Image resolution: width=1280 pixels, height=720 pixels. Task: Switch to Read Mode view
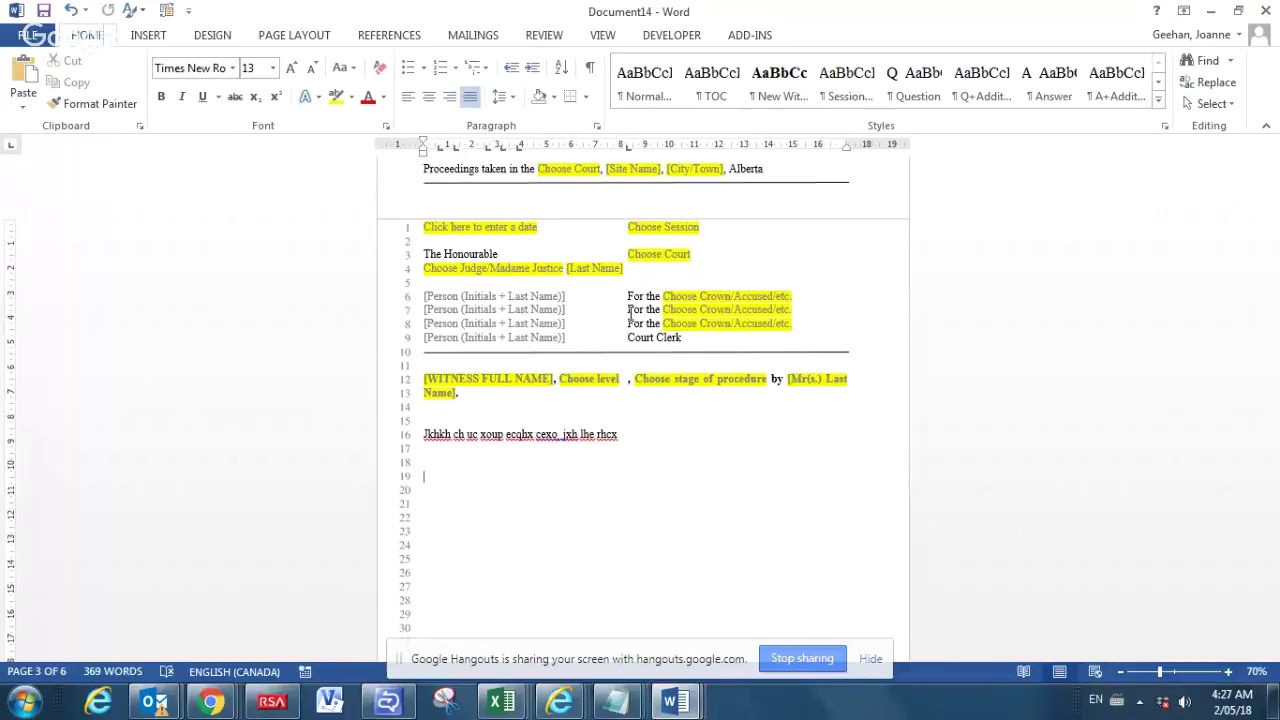1024,672
